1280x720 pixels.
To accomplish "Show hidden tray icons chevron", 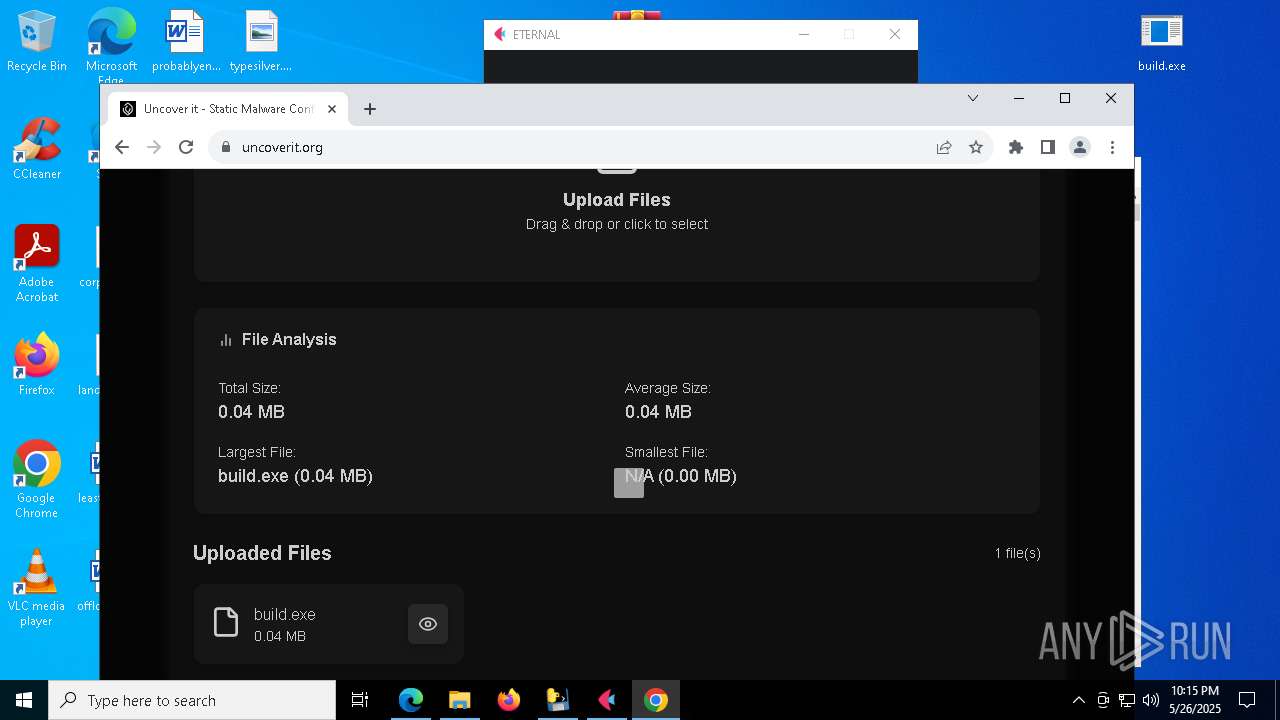I will coord(1078,700).
